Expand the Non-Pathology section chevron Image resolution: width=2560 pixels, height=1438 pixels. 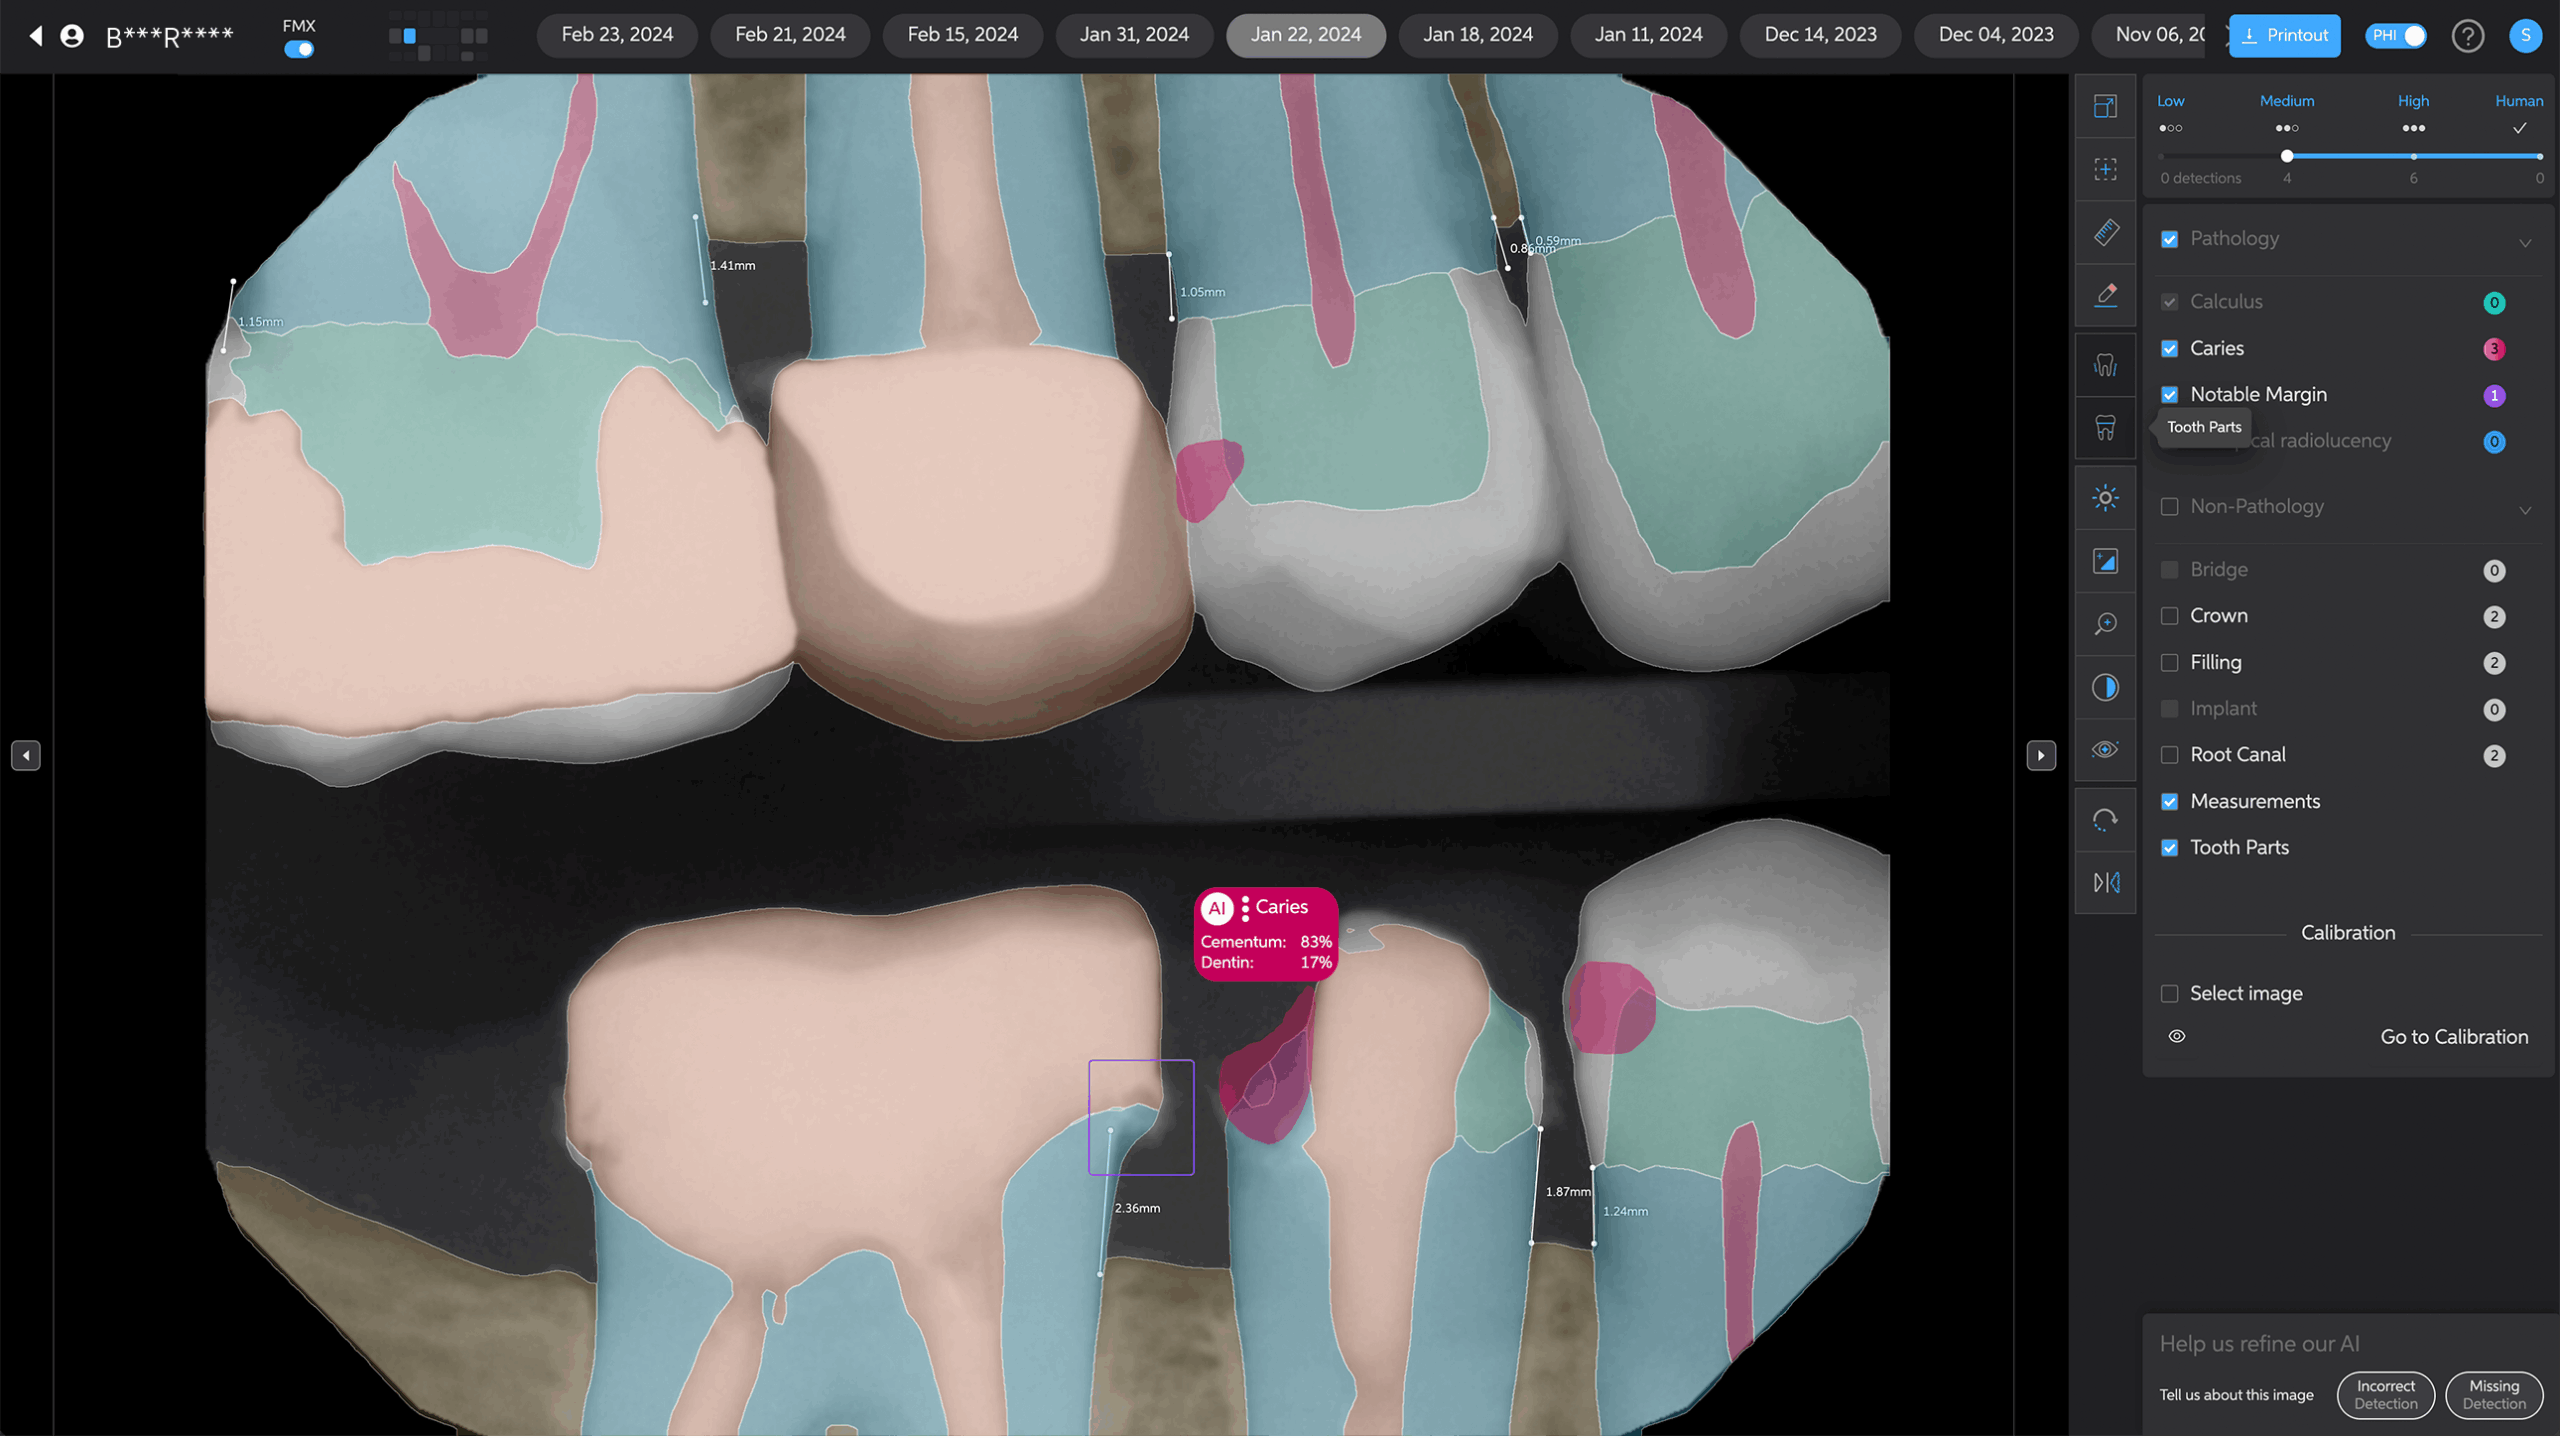click(2524, 510)
